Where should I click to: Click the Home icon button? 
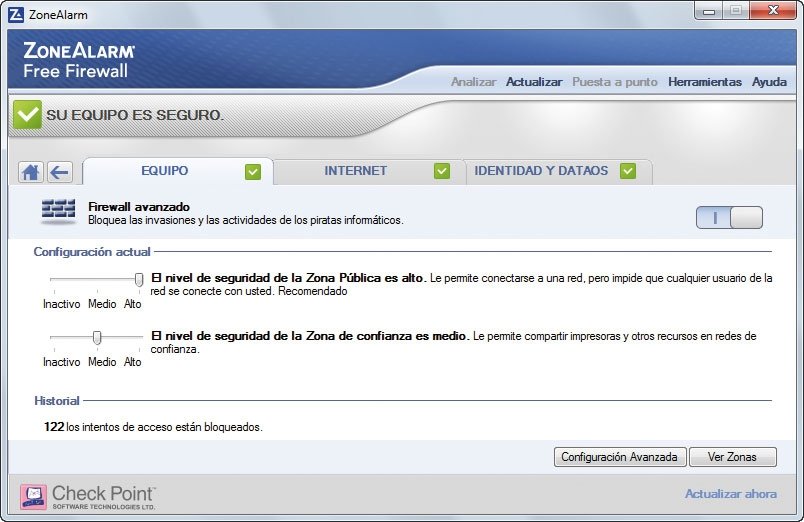31,172
